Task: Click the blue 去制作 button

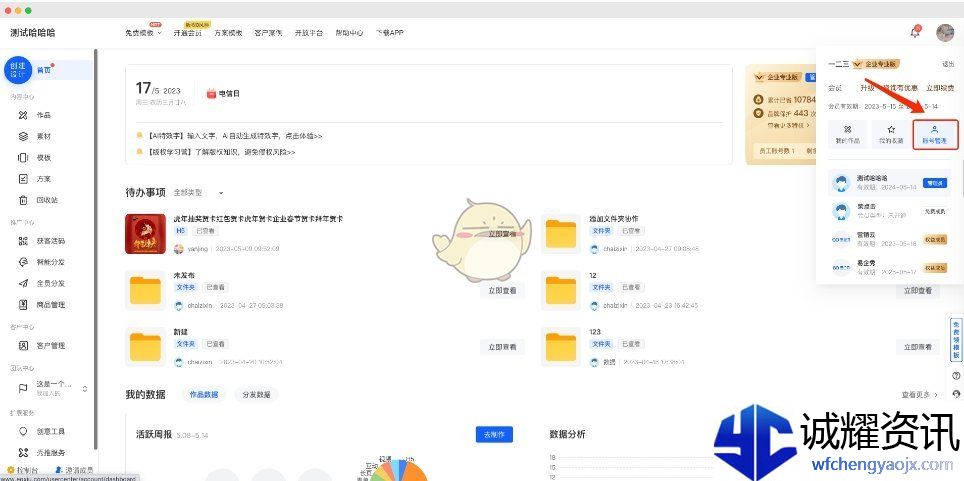Action: click(494, 434)
